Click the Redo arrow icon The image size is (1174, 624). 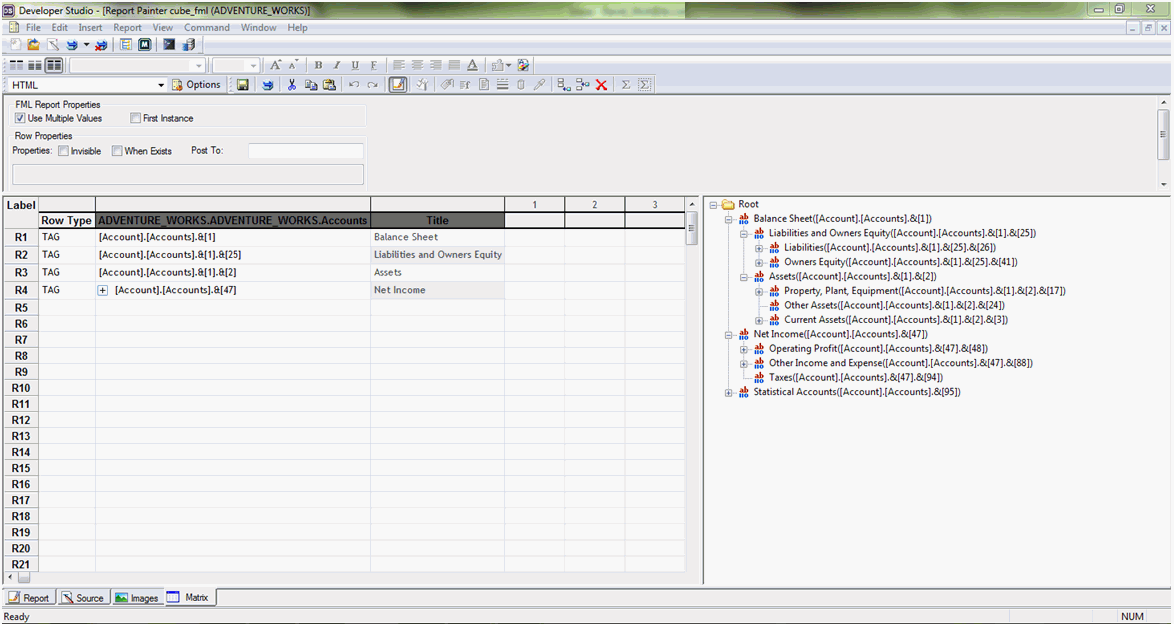pos(372,85)
